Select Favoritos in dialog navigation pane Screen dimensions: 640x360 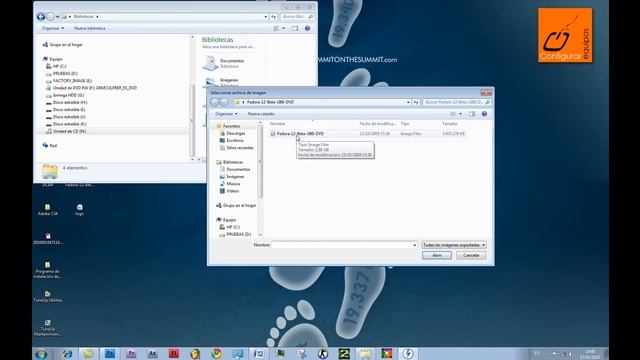point(231,126)
